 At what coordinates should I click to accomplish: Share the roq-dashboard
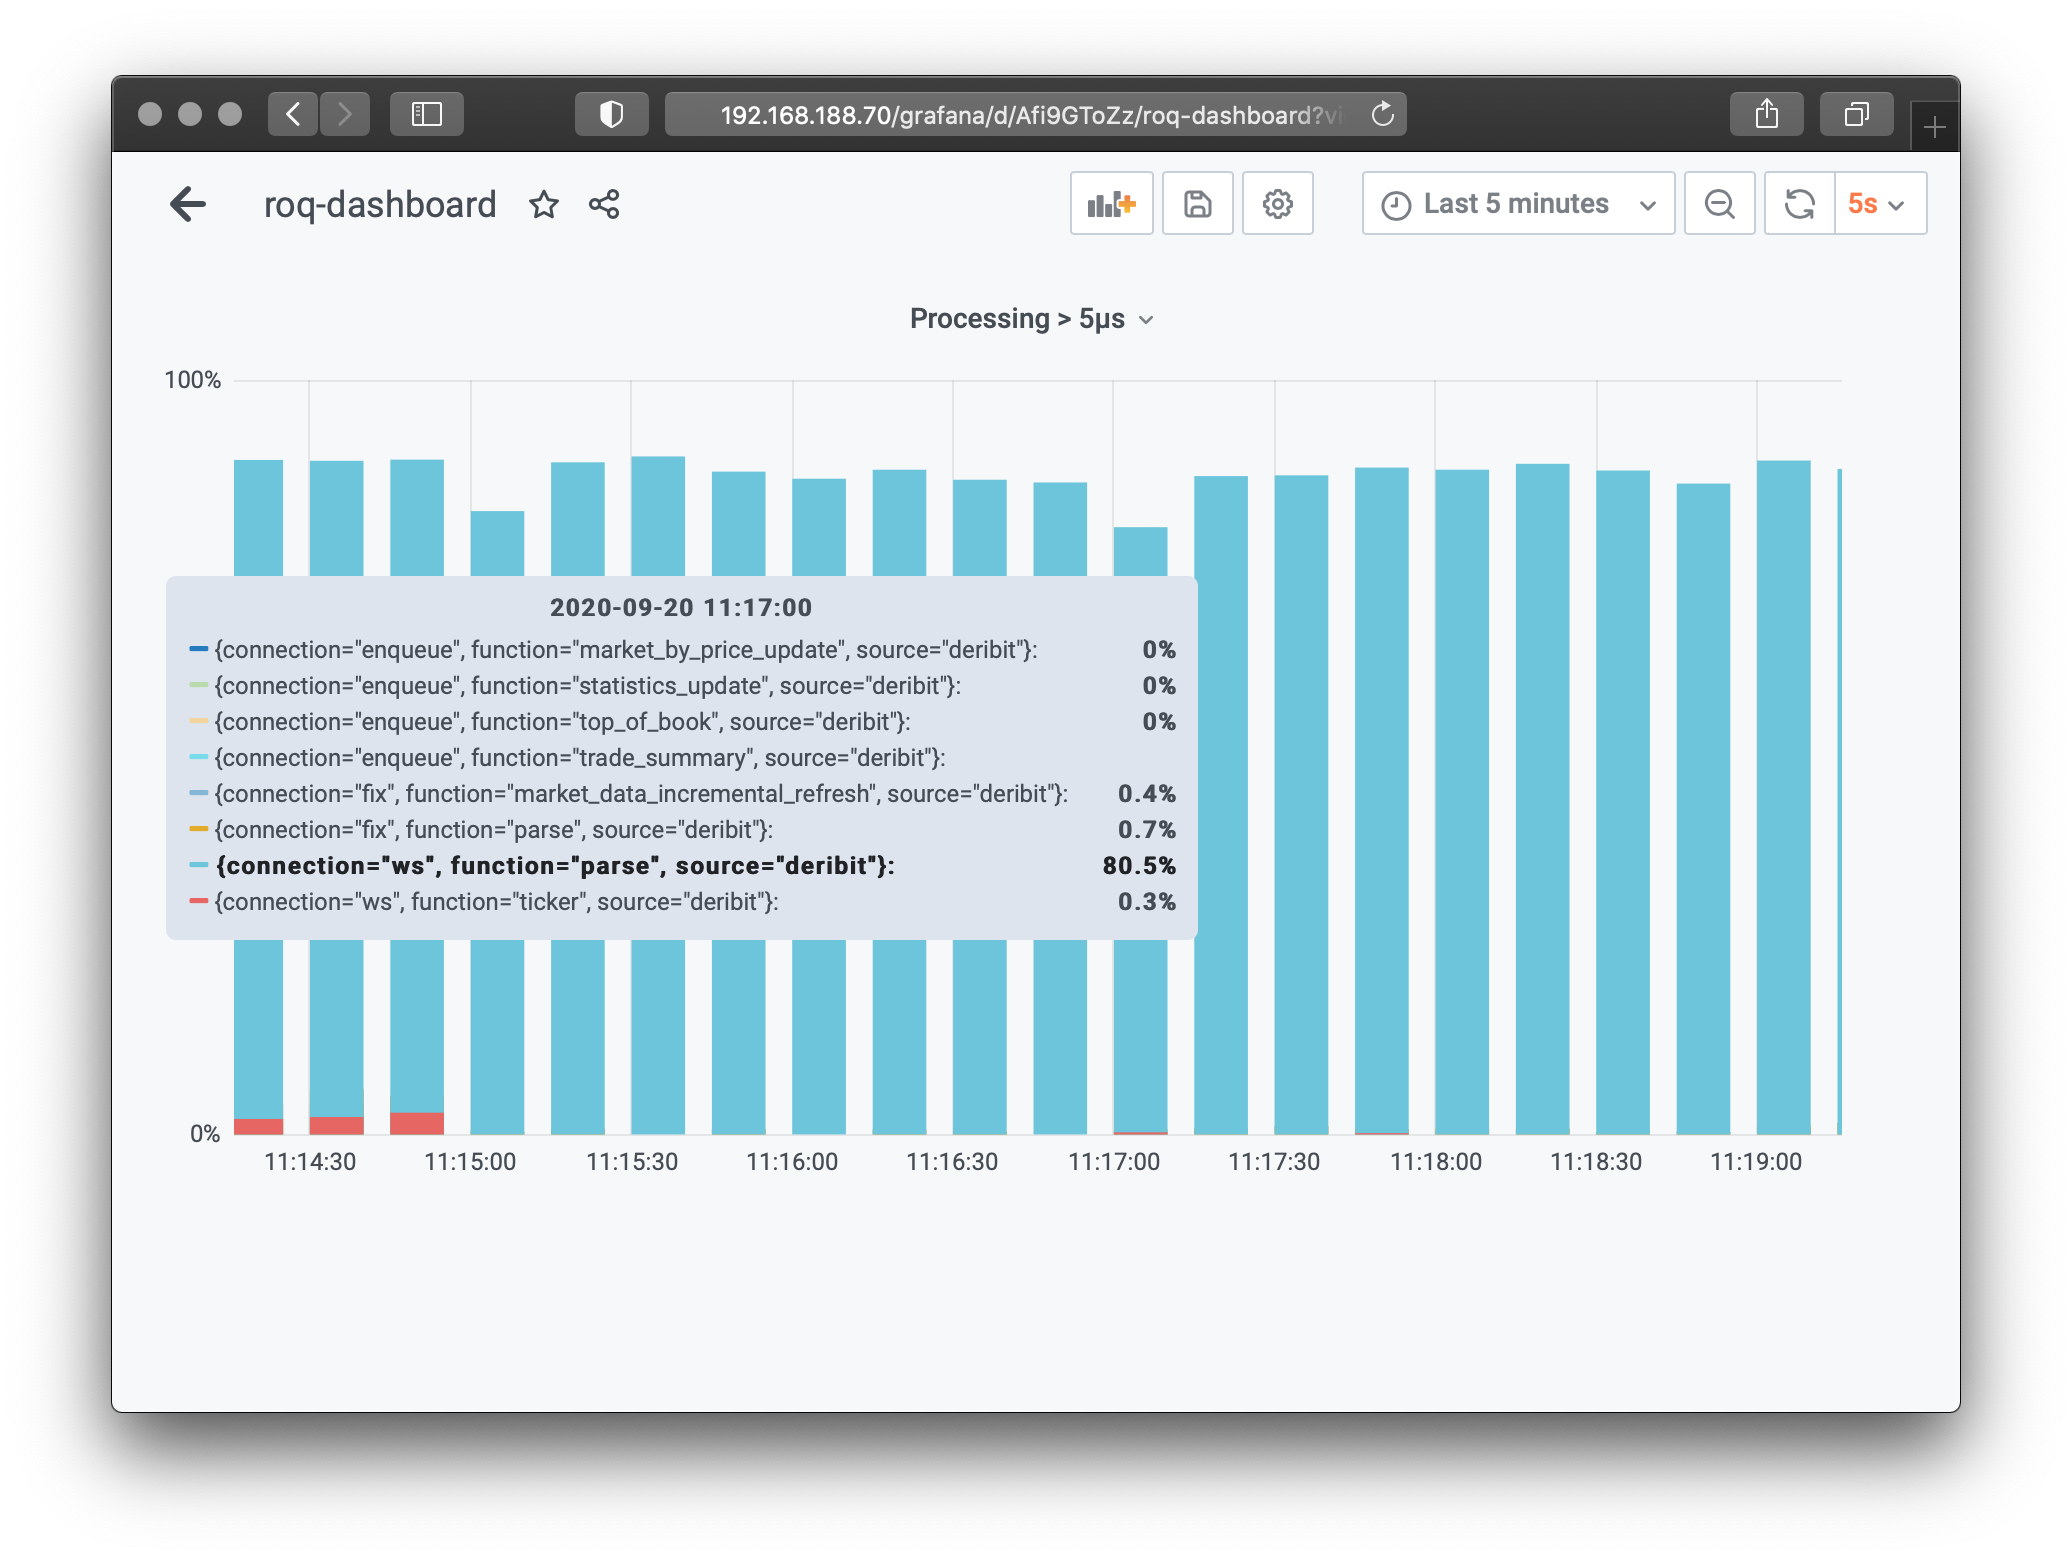tap(604, 204)
